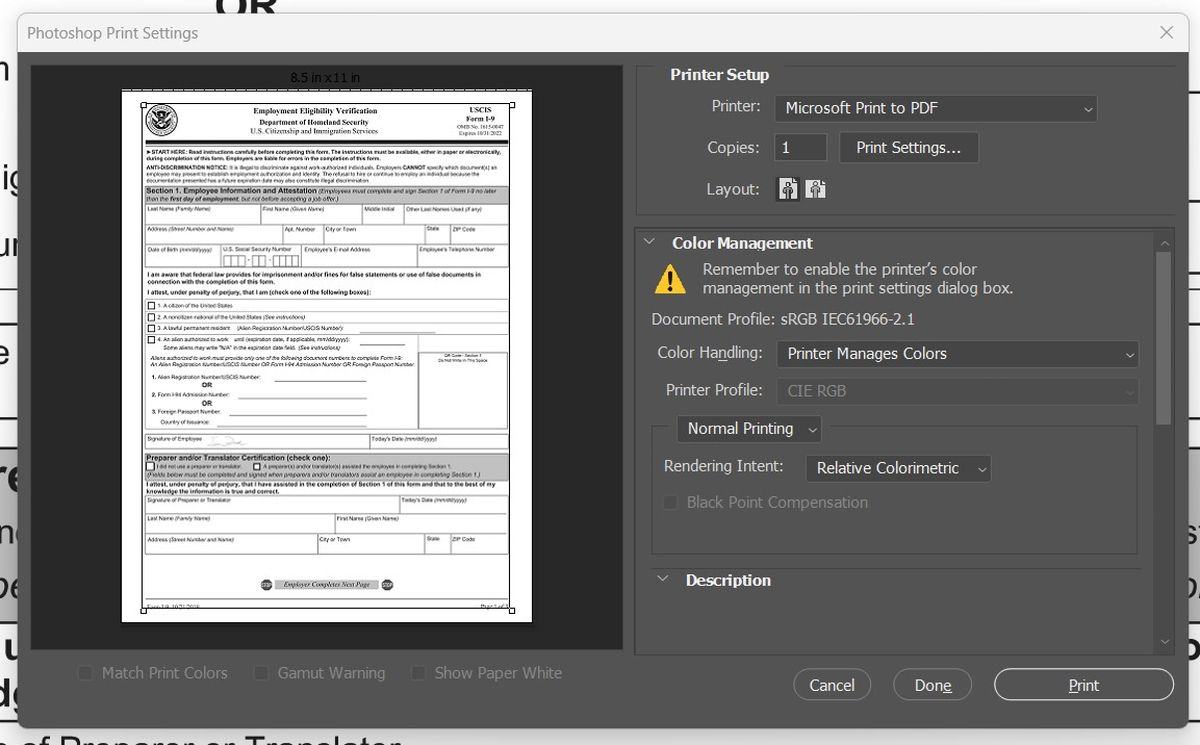Screen dimensions: 1200x745
Task: Enable Show Paper White
Action: point(417,673)
